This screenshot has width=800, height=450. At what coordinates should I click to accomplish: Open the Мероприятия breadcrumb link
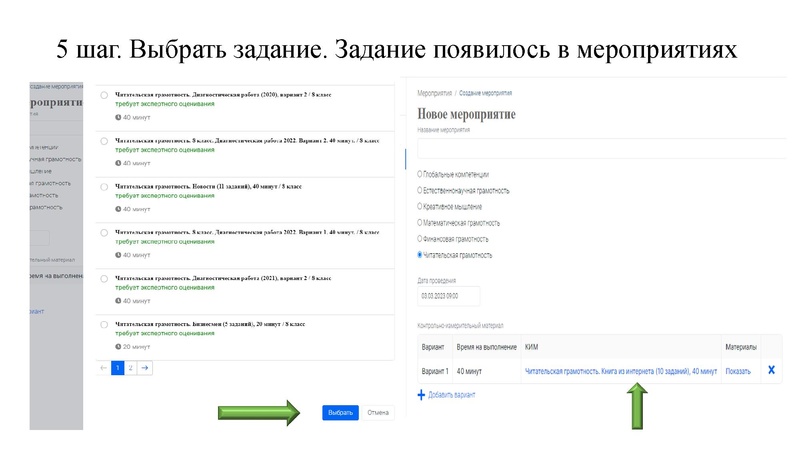[x=435, y=93]
